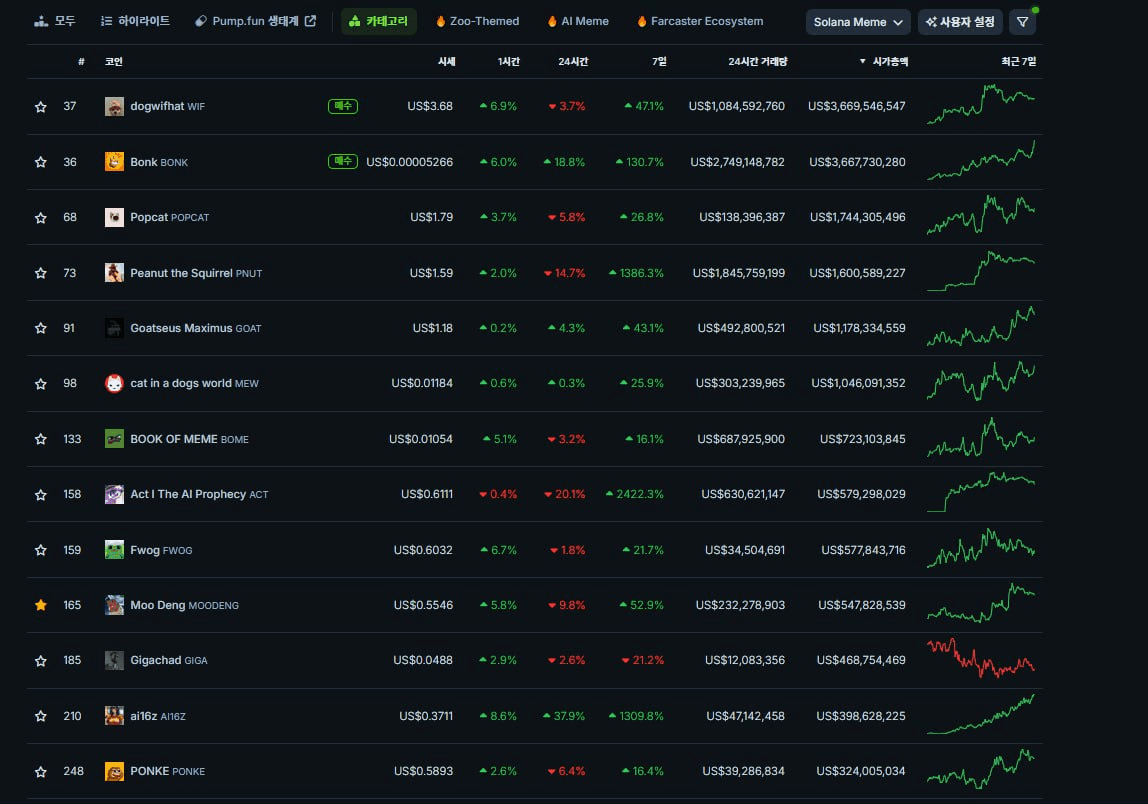Click the Gigachad coin logo icon
Screen dimensions: 1148x804
(114, 660)
